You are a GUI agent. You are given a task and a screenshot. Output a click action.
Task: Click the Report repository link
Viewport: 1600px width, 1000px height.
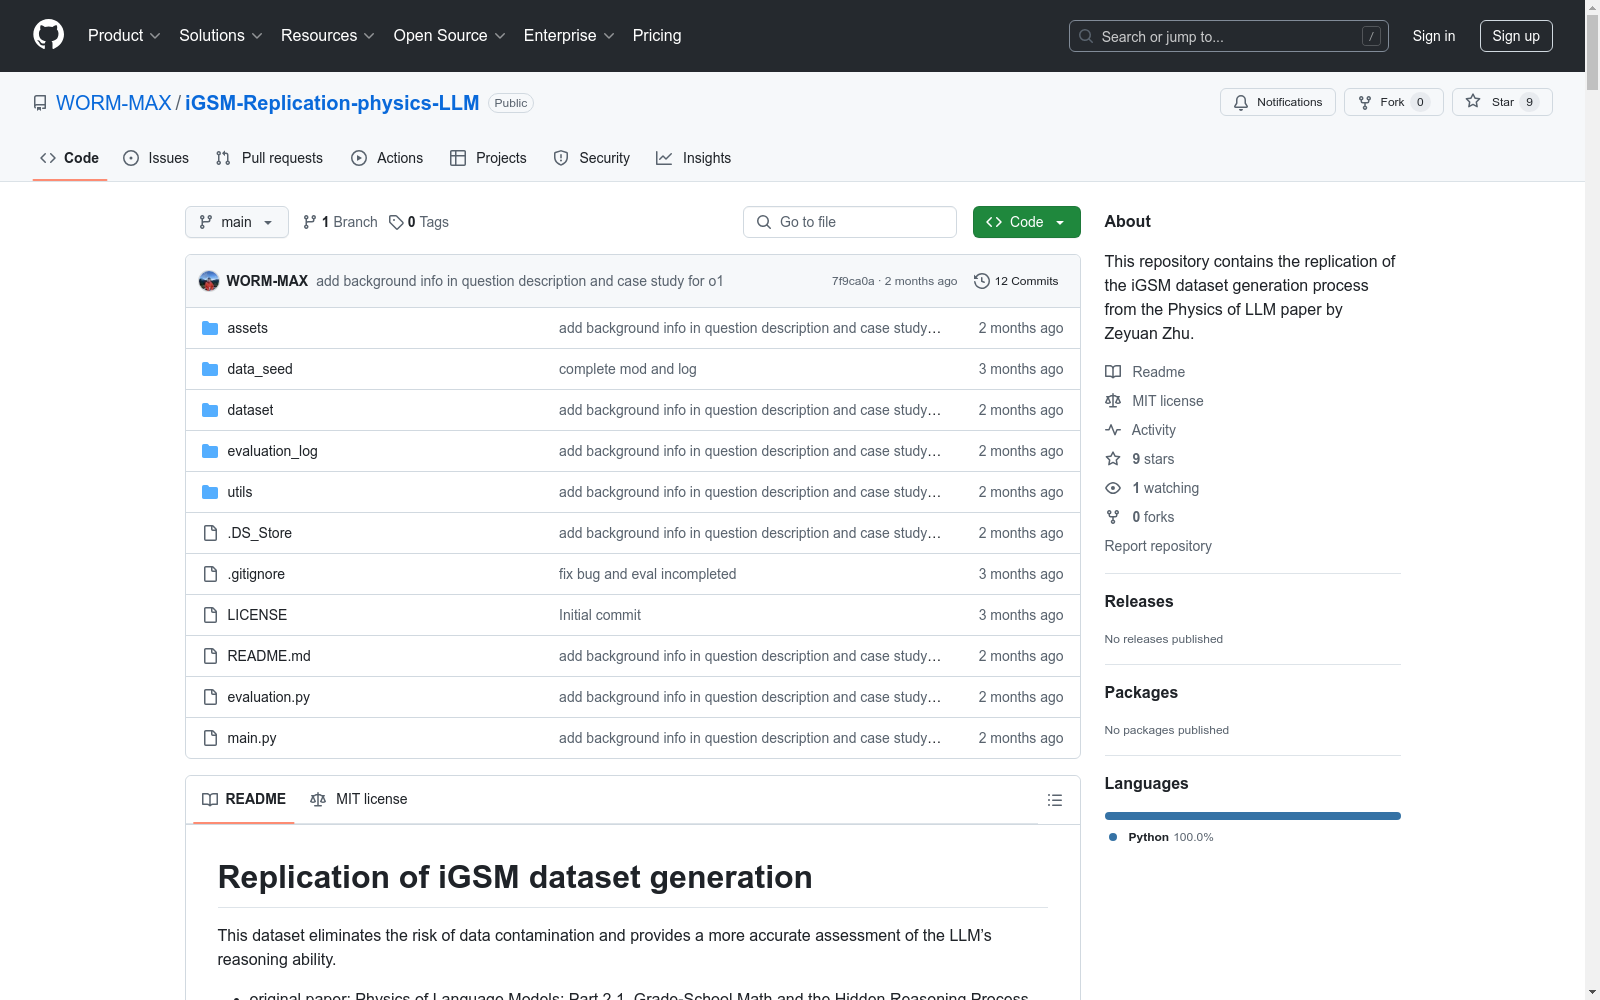coord(1158,546)
